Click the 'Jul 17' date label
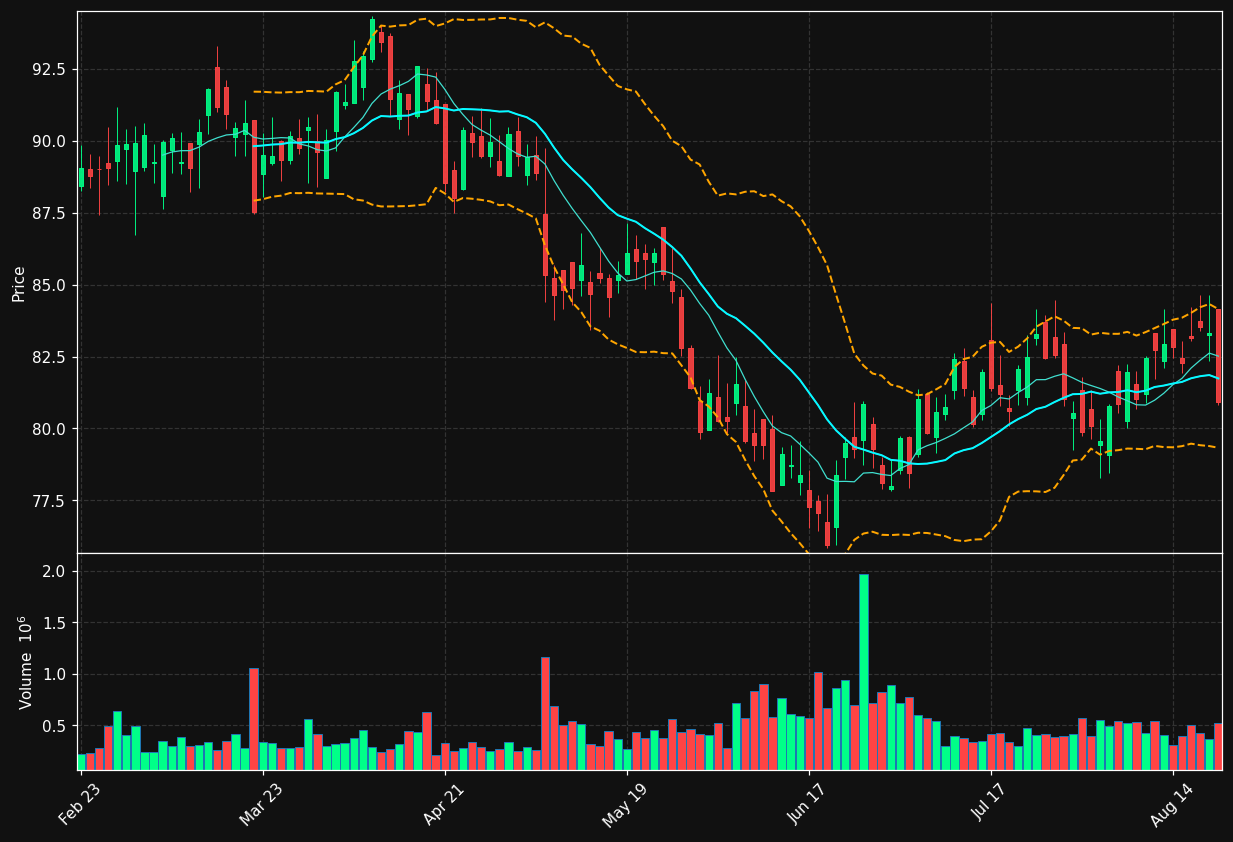The image size is (1233, 842). coord(990,804)
